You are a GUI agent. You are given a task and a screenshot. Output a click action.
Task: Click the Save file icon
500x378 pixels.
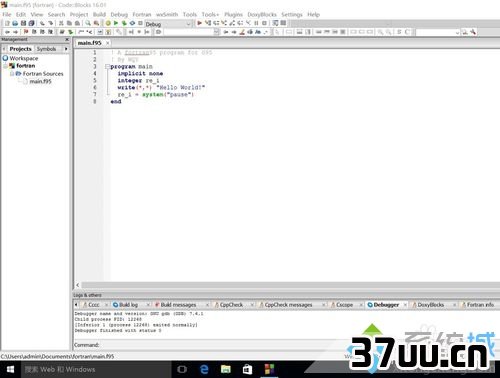tap(23, 23)
